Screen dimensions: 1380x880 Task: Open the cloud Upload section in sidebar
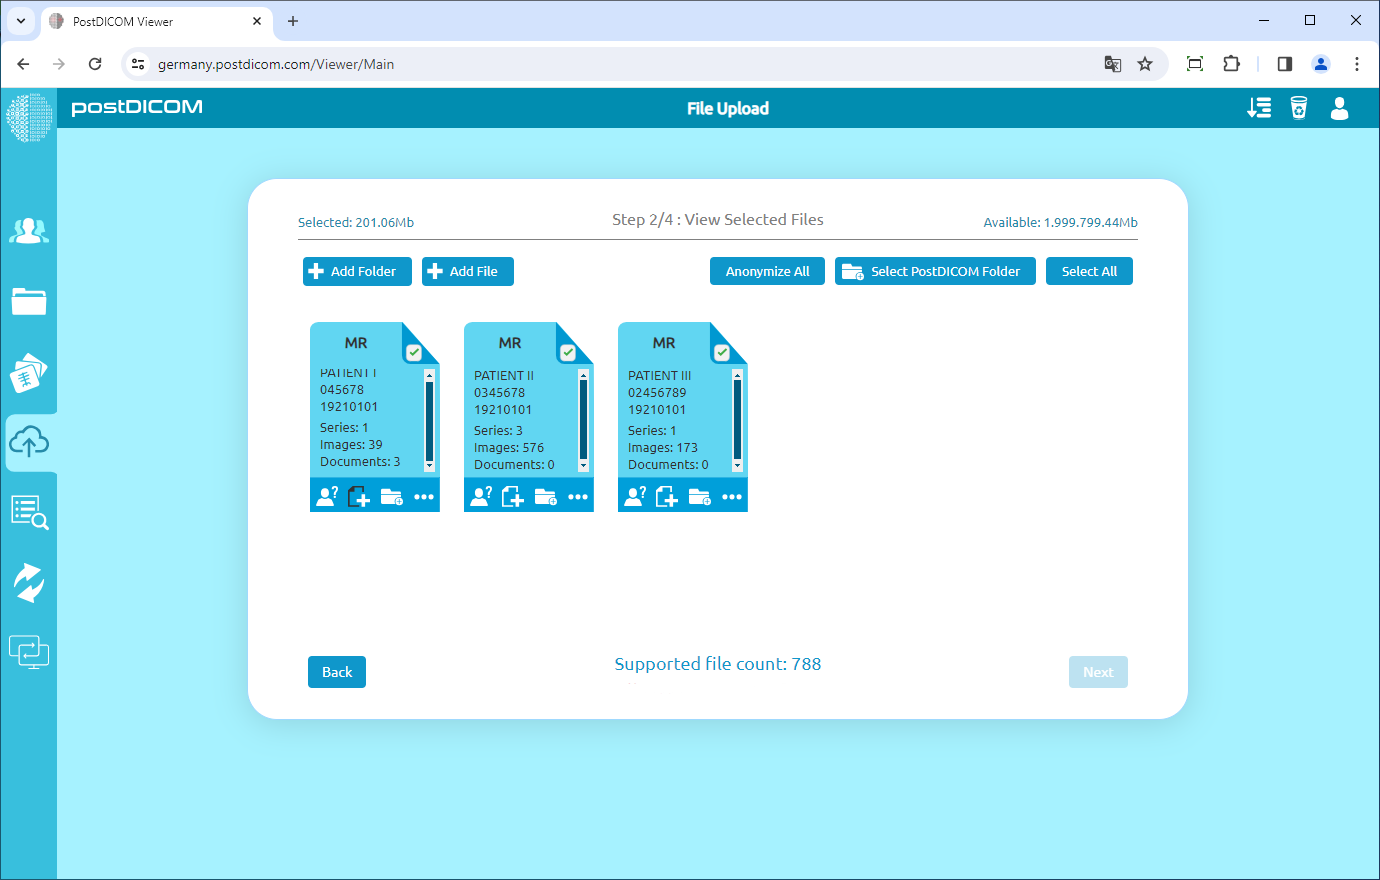[x=29, y=442]
